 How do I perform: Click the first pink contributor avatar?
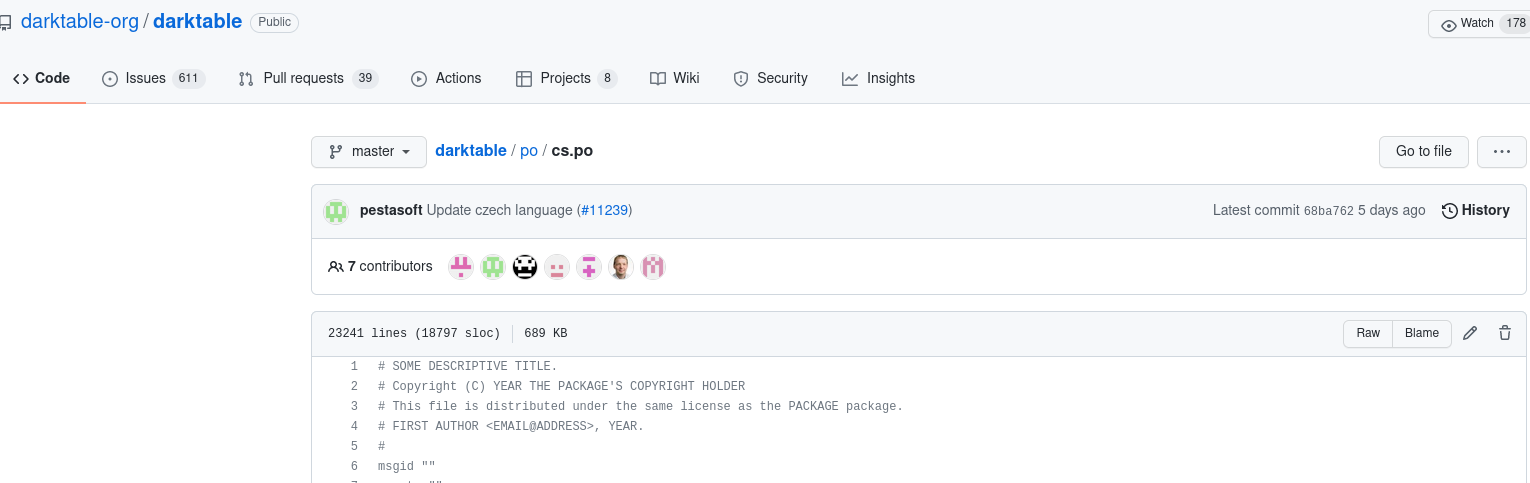(x=461, y=267)
